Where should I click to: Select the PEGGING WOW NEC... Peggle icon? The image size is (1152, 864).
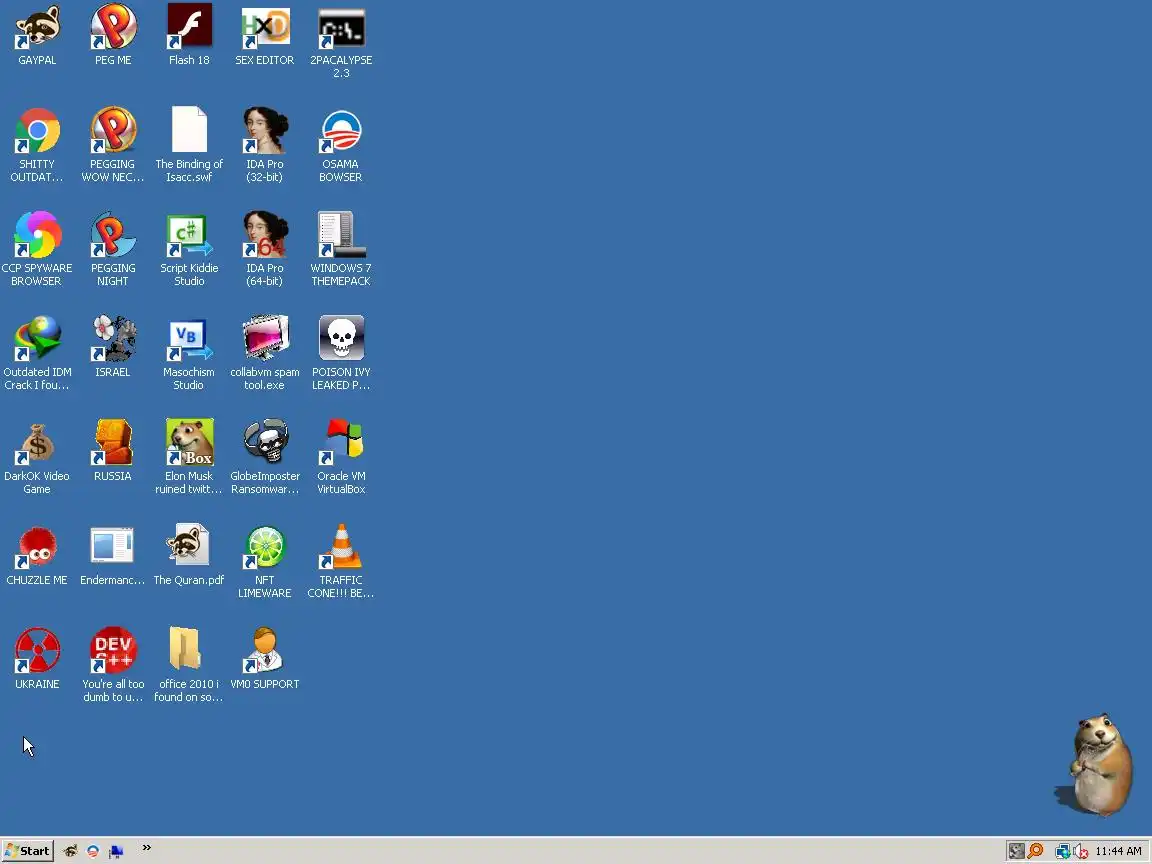112,131
